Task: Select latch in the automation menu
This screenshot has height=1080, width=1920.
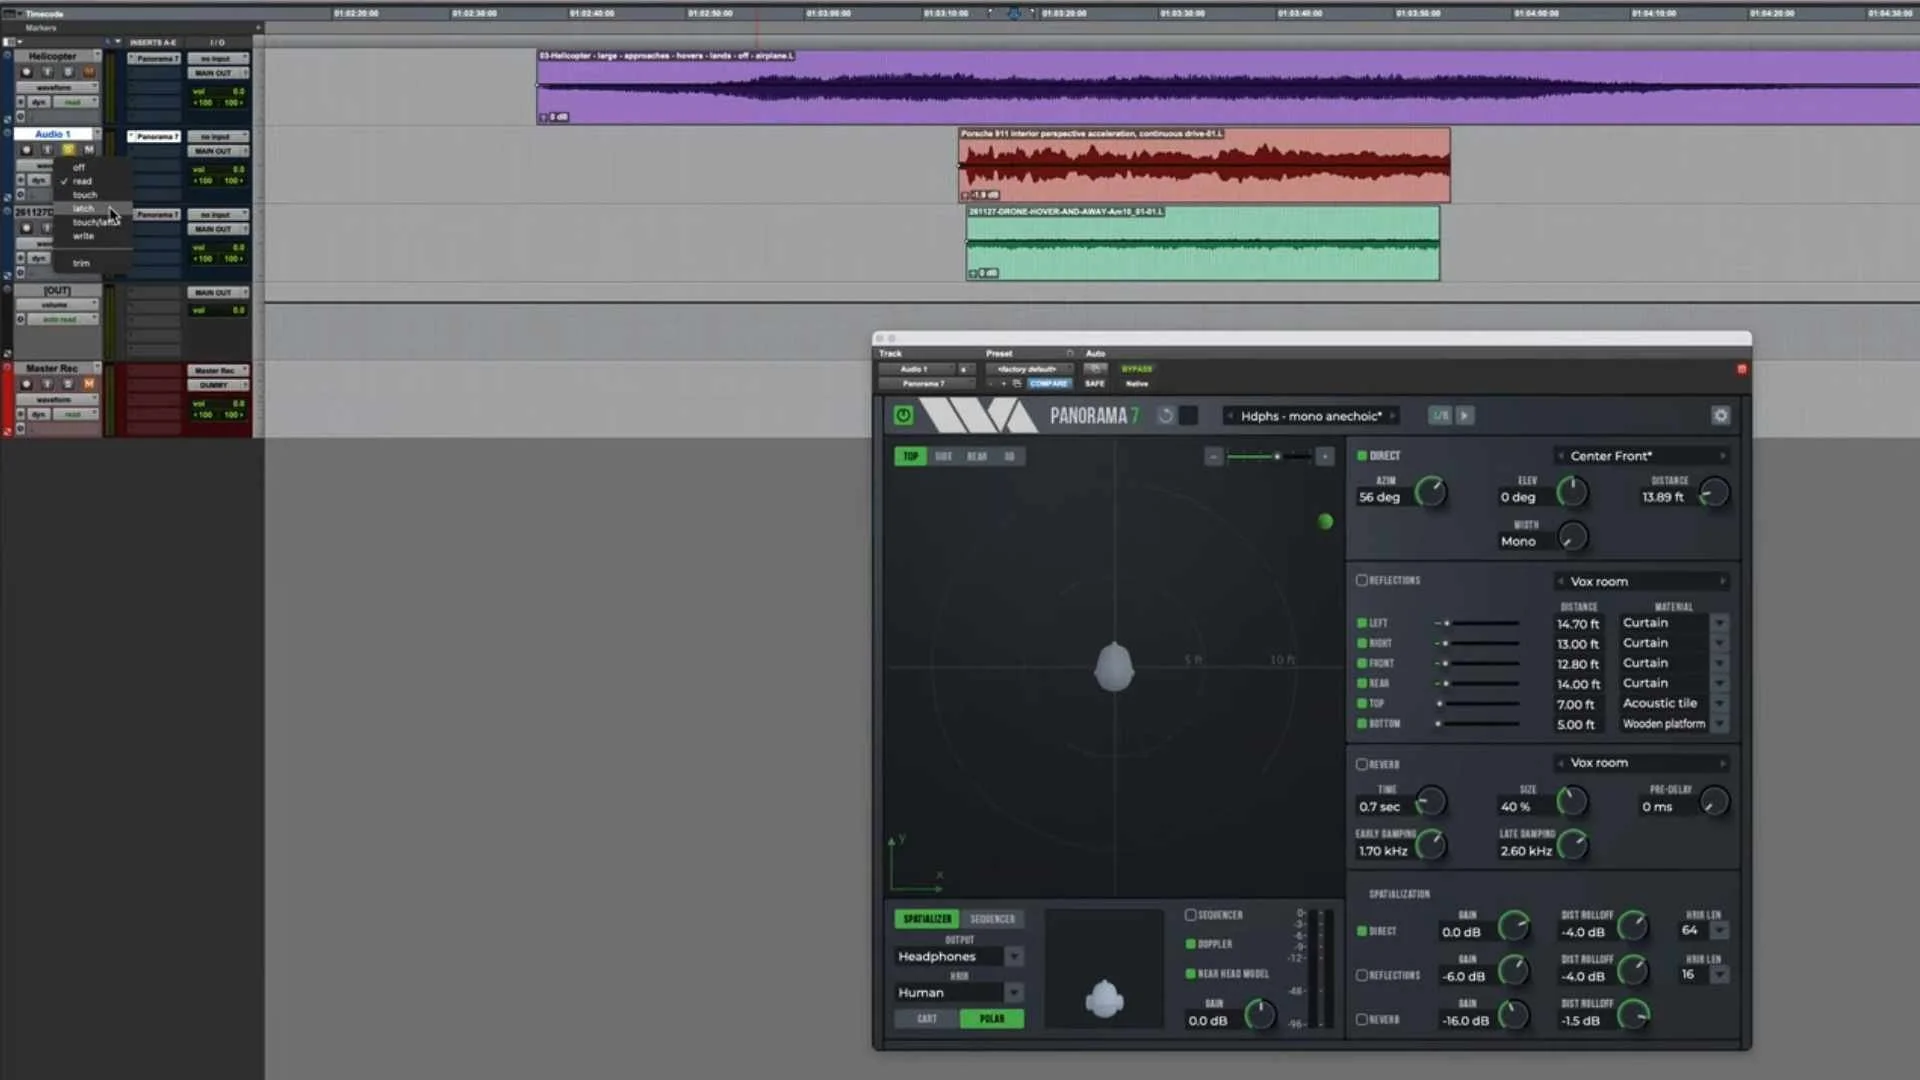Action: click(x=84, y=209)
